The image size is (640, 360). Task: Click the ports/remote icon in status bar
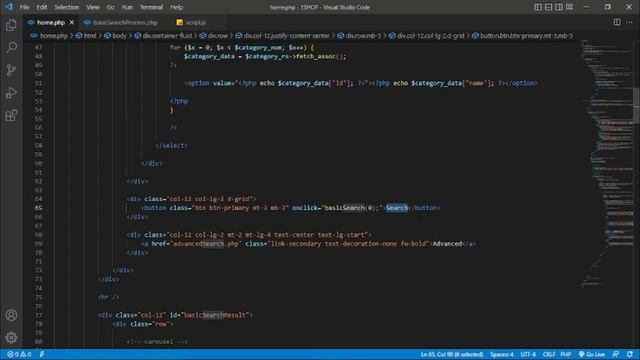[x=42, y=354]
